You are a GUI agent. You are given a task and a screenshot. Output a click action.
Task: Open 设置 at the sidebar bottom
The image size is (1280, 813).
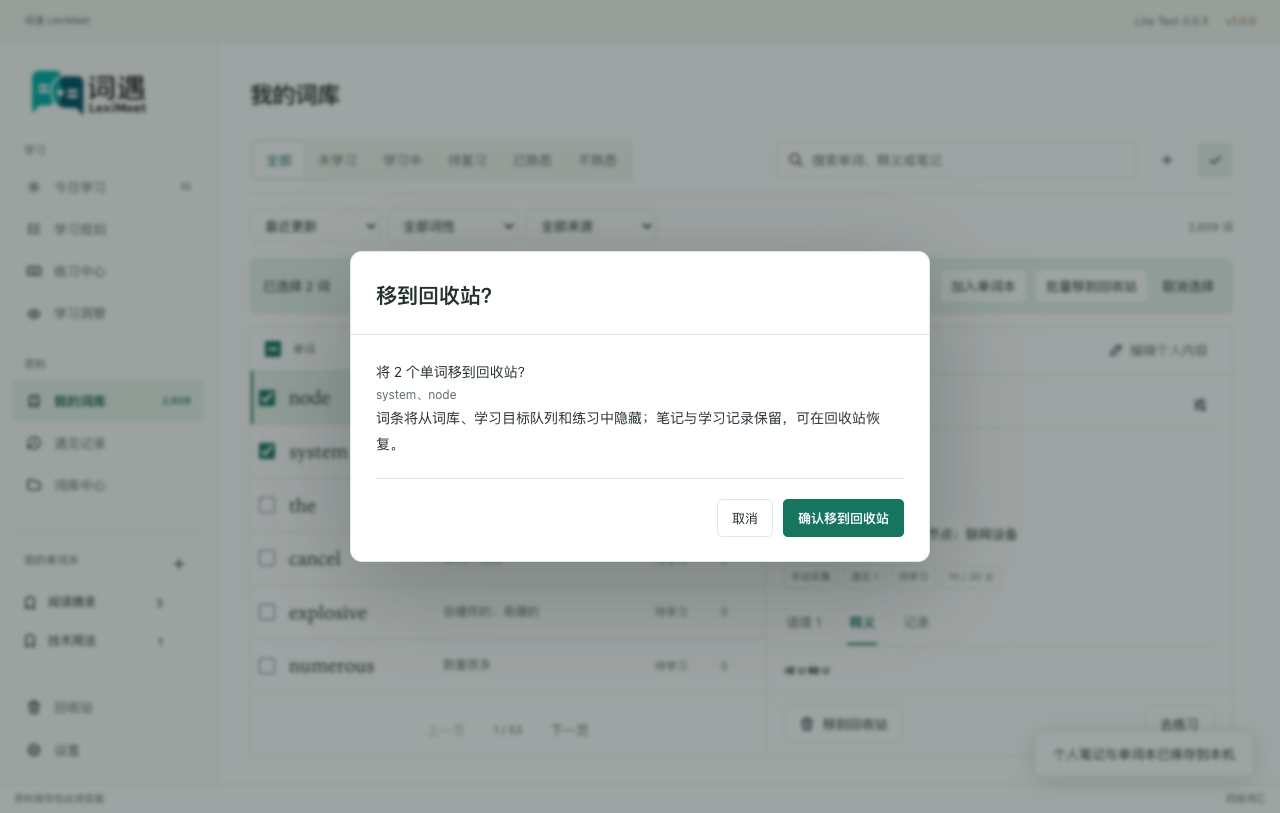coord(108,749)
